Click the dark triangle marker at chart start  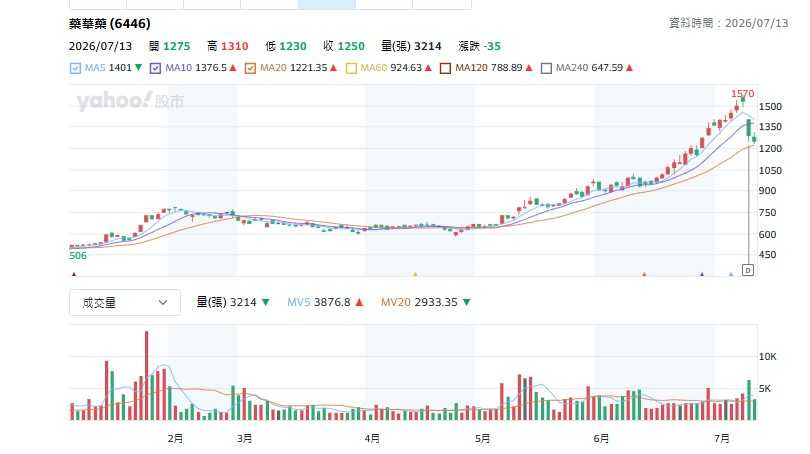(74, 274)
